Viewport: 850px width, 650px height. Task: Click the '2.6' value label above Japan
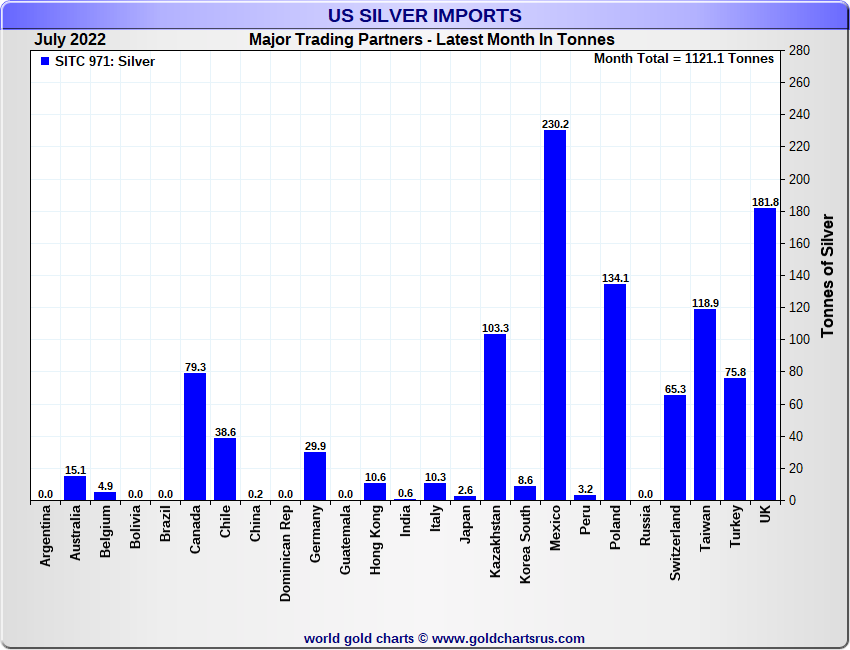(x=465, y=490)
